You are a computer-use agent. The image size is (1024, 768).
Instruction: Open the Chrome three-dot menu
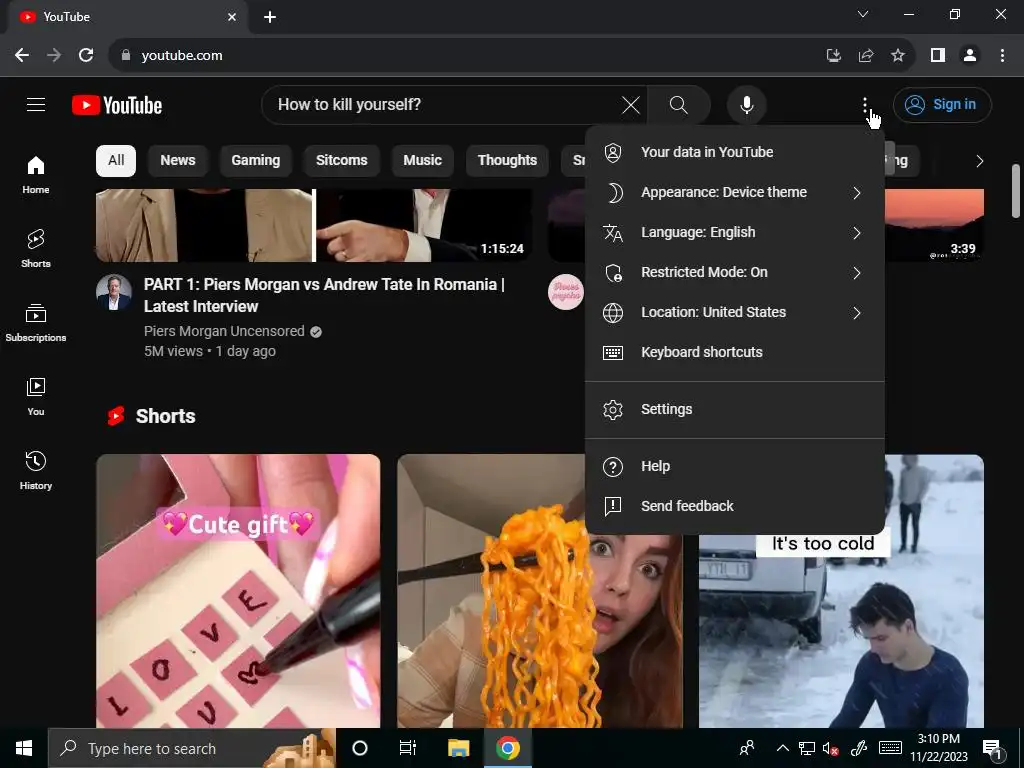click(x=1002, y=56)
